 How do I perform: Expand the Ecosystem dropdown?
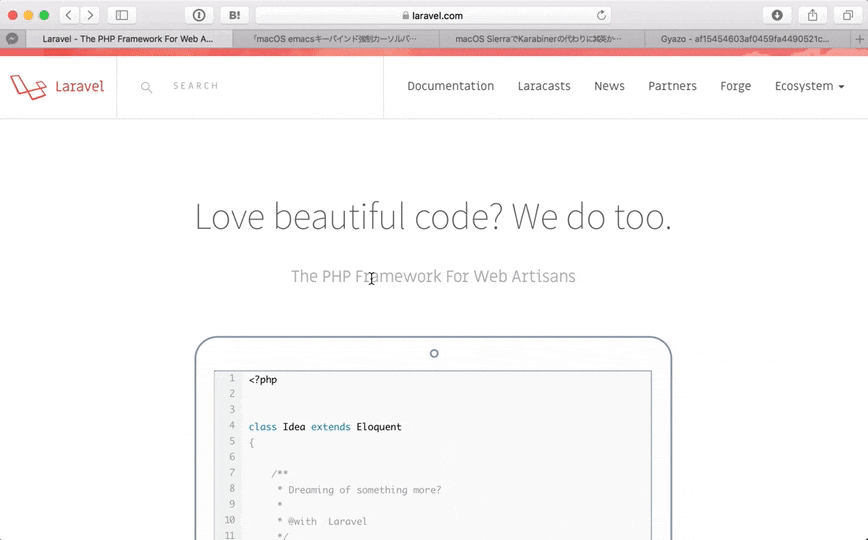point(809,86)
